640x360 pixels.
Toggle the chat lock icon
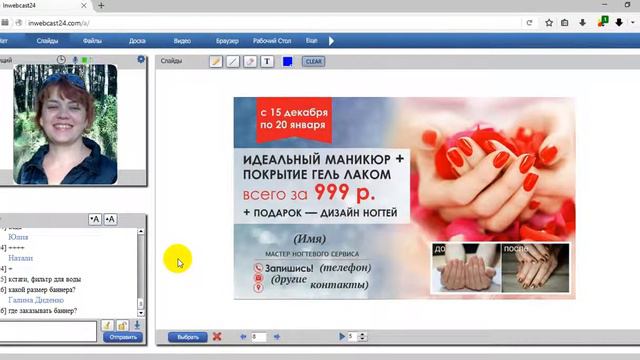pyautogui.click(x=122, y=325)
